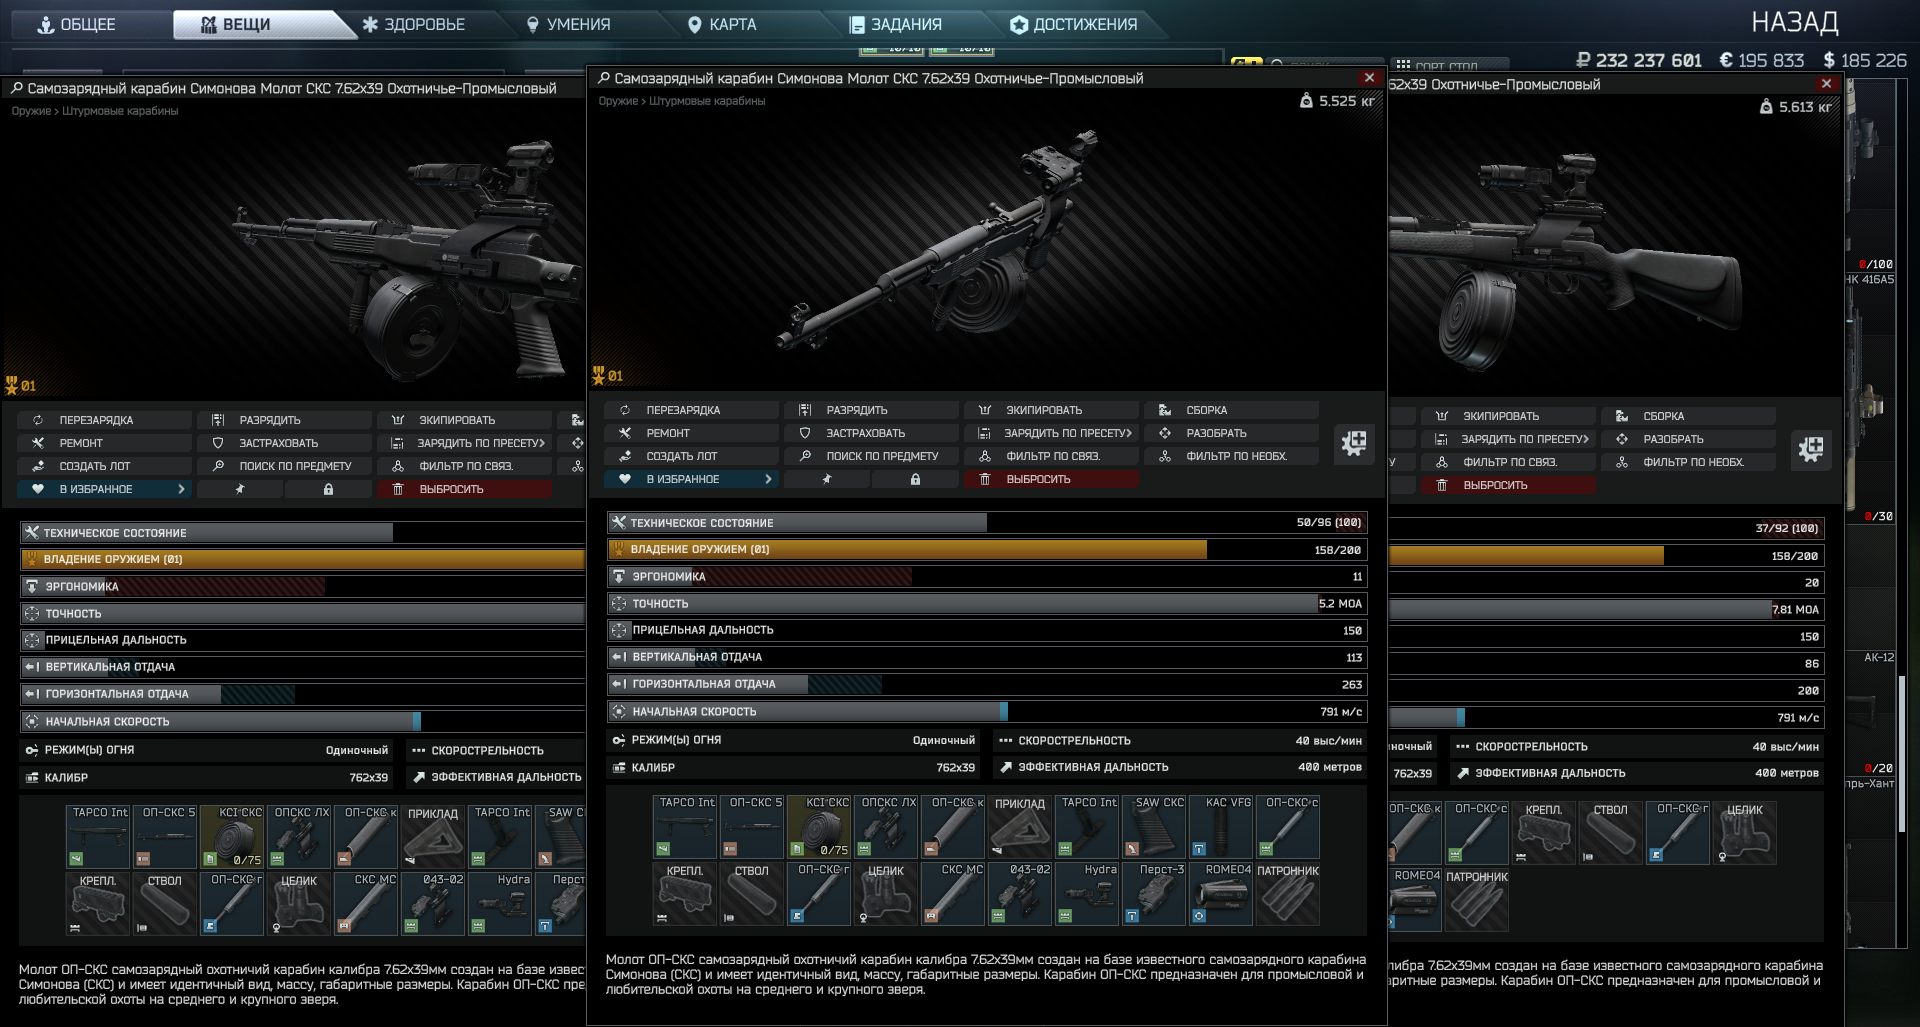Select 043-02 mount in front window

(x=1020, y=894)
